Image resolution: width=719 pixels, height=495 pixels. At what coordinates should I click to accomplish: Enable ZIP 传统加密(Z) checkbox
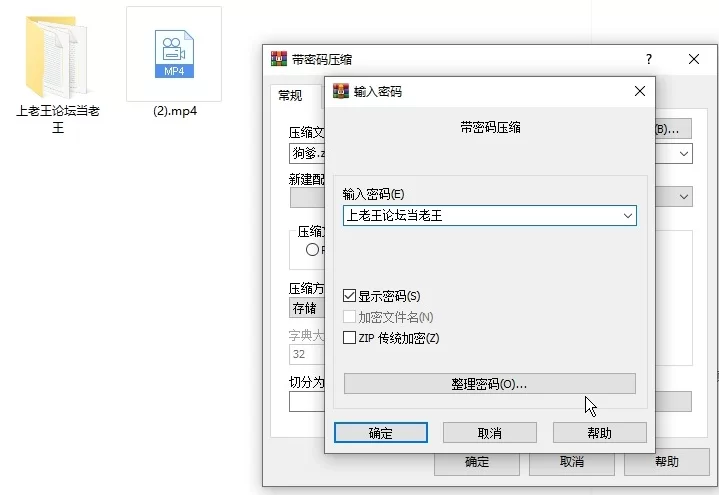point(349,338)
